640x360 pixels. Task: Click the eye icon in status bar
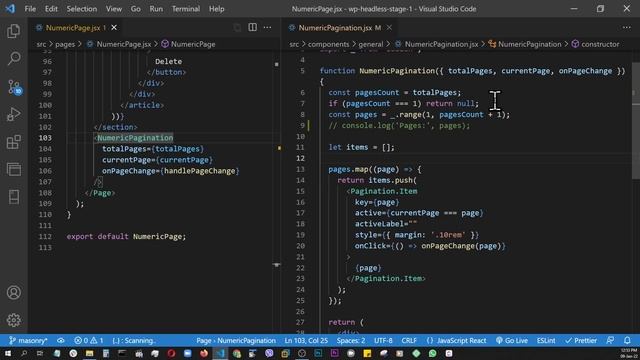pyautogui.click(x=60, y=340)
